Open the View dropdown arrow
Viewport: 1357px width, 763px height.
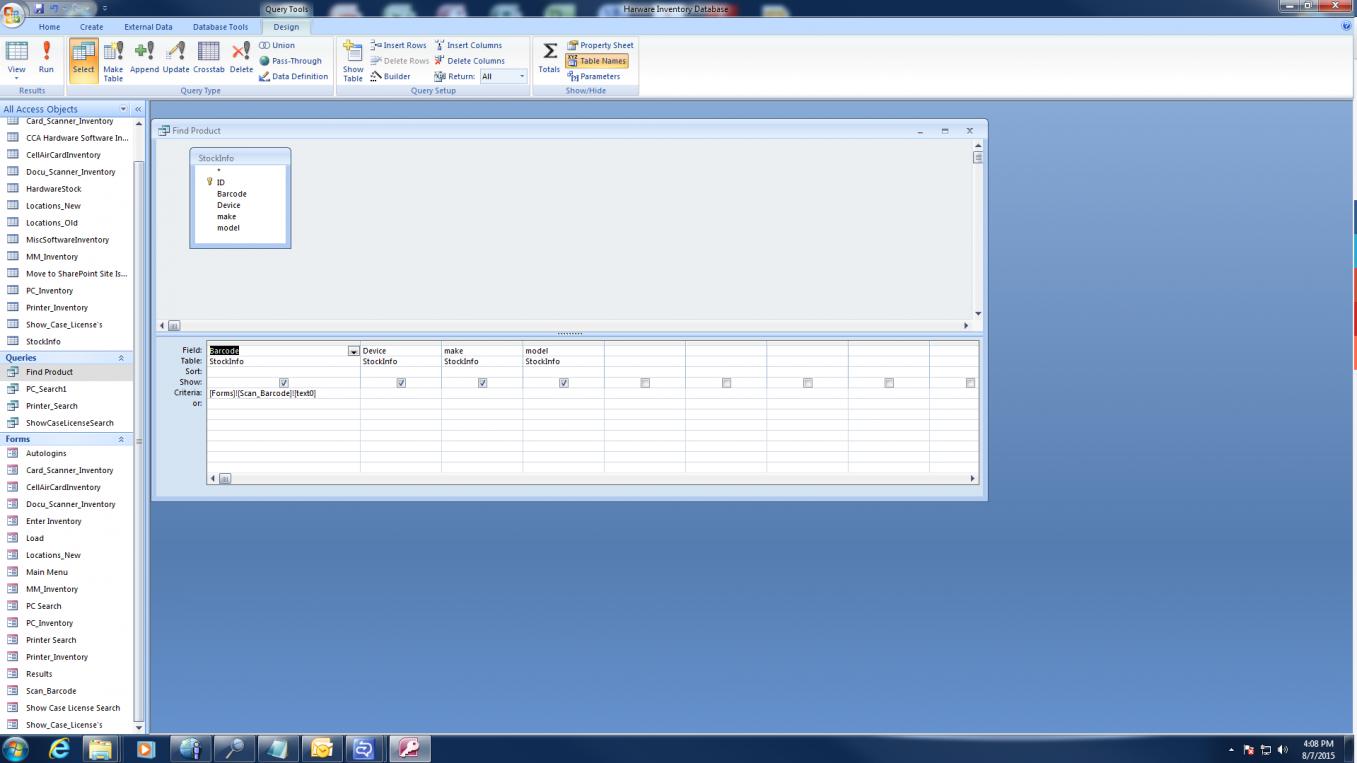click(17, 76)
